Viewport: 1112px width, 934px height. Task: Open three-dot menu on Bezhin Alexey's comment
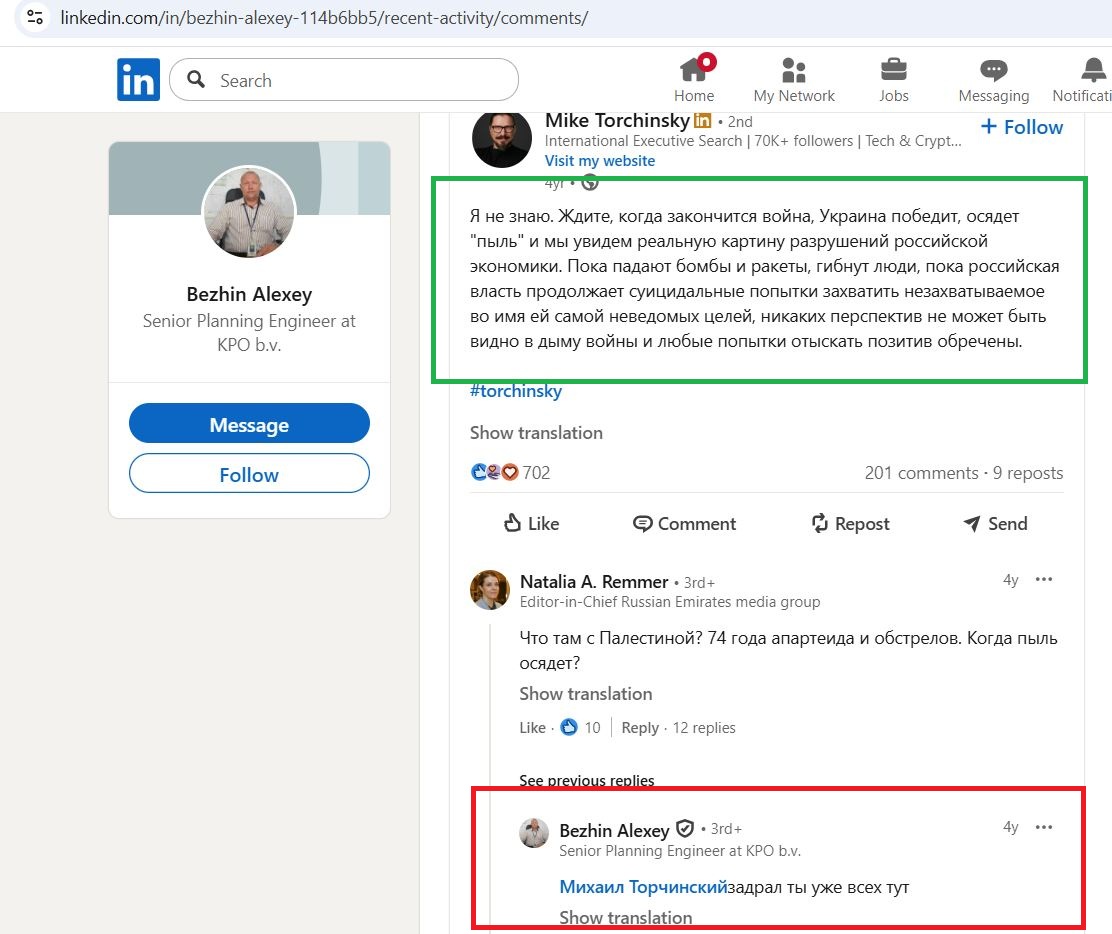coord(1044,827)
